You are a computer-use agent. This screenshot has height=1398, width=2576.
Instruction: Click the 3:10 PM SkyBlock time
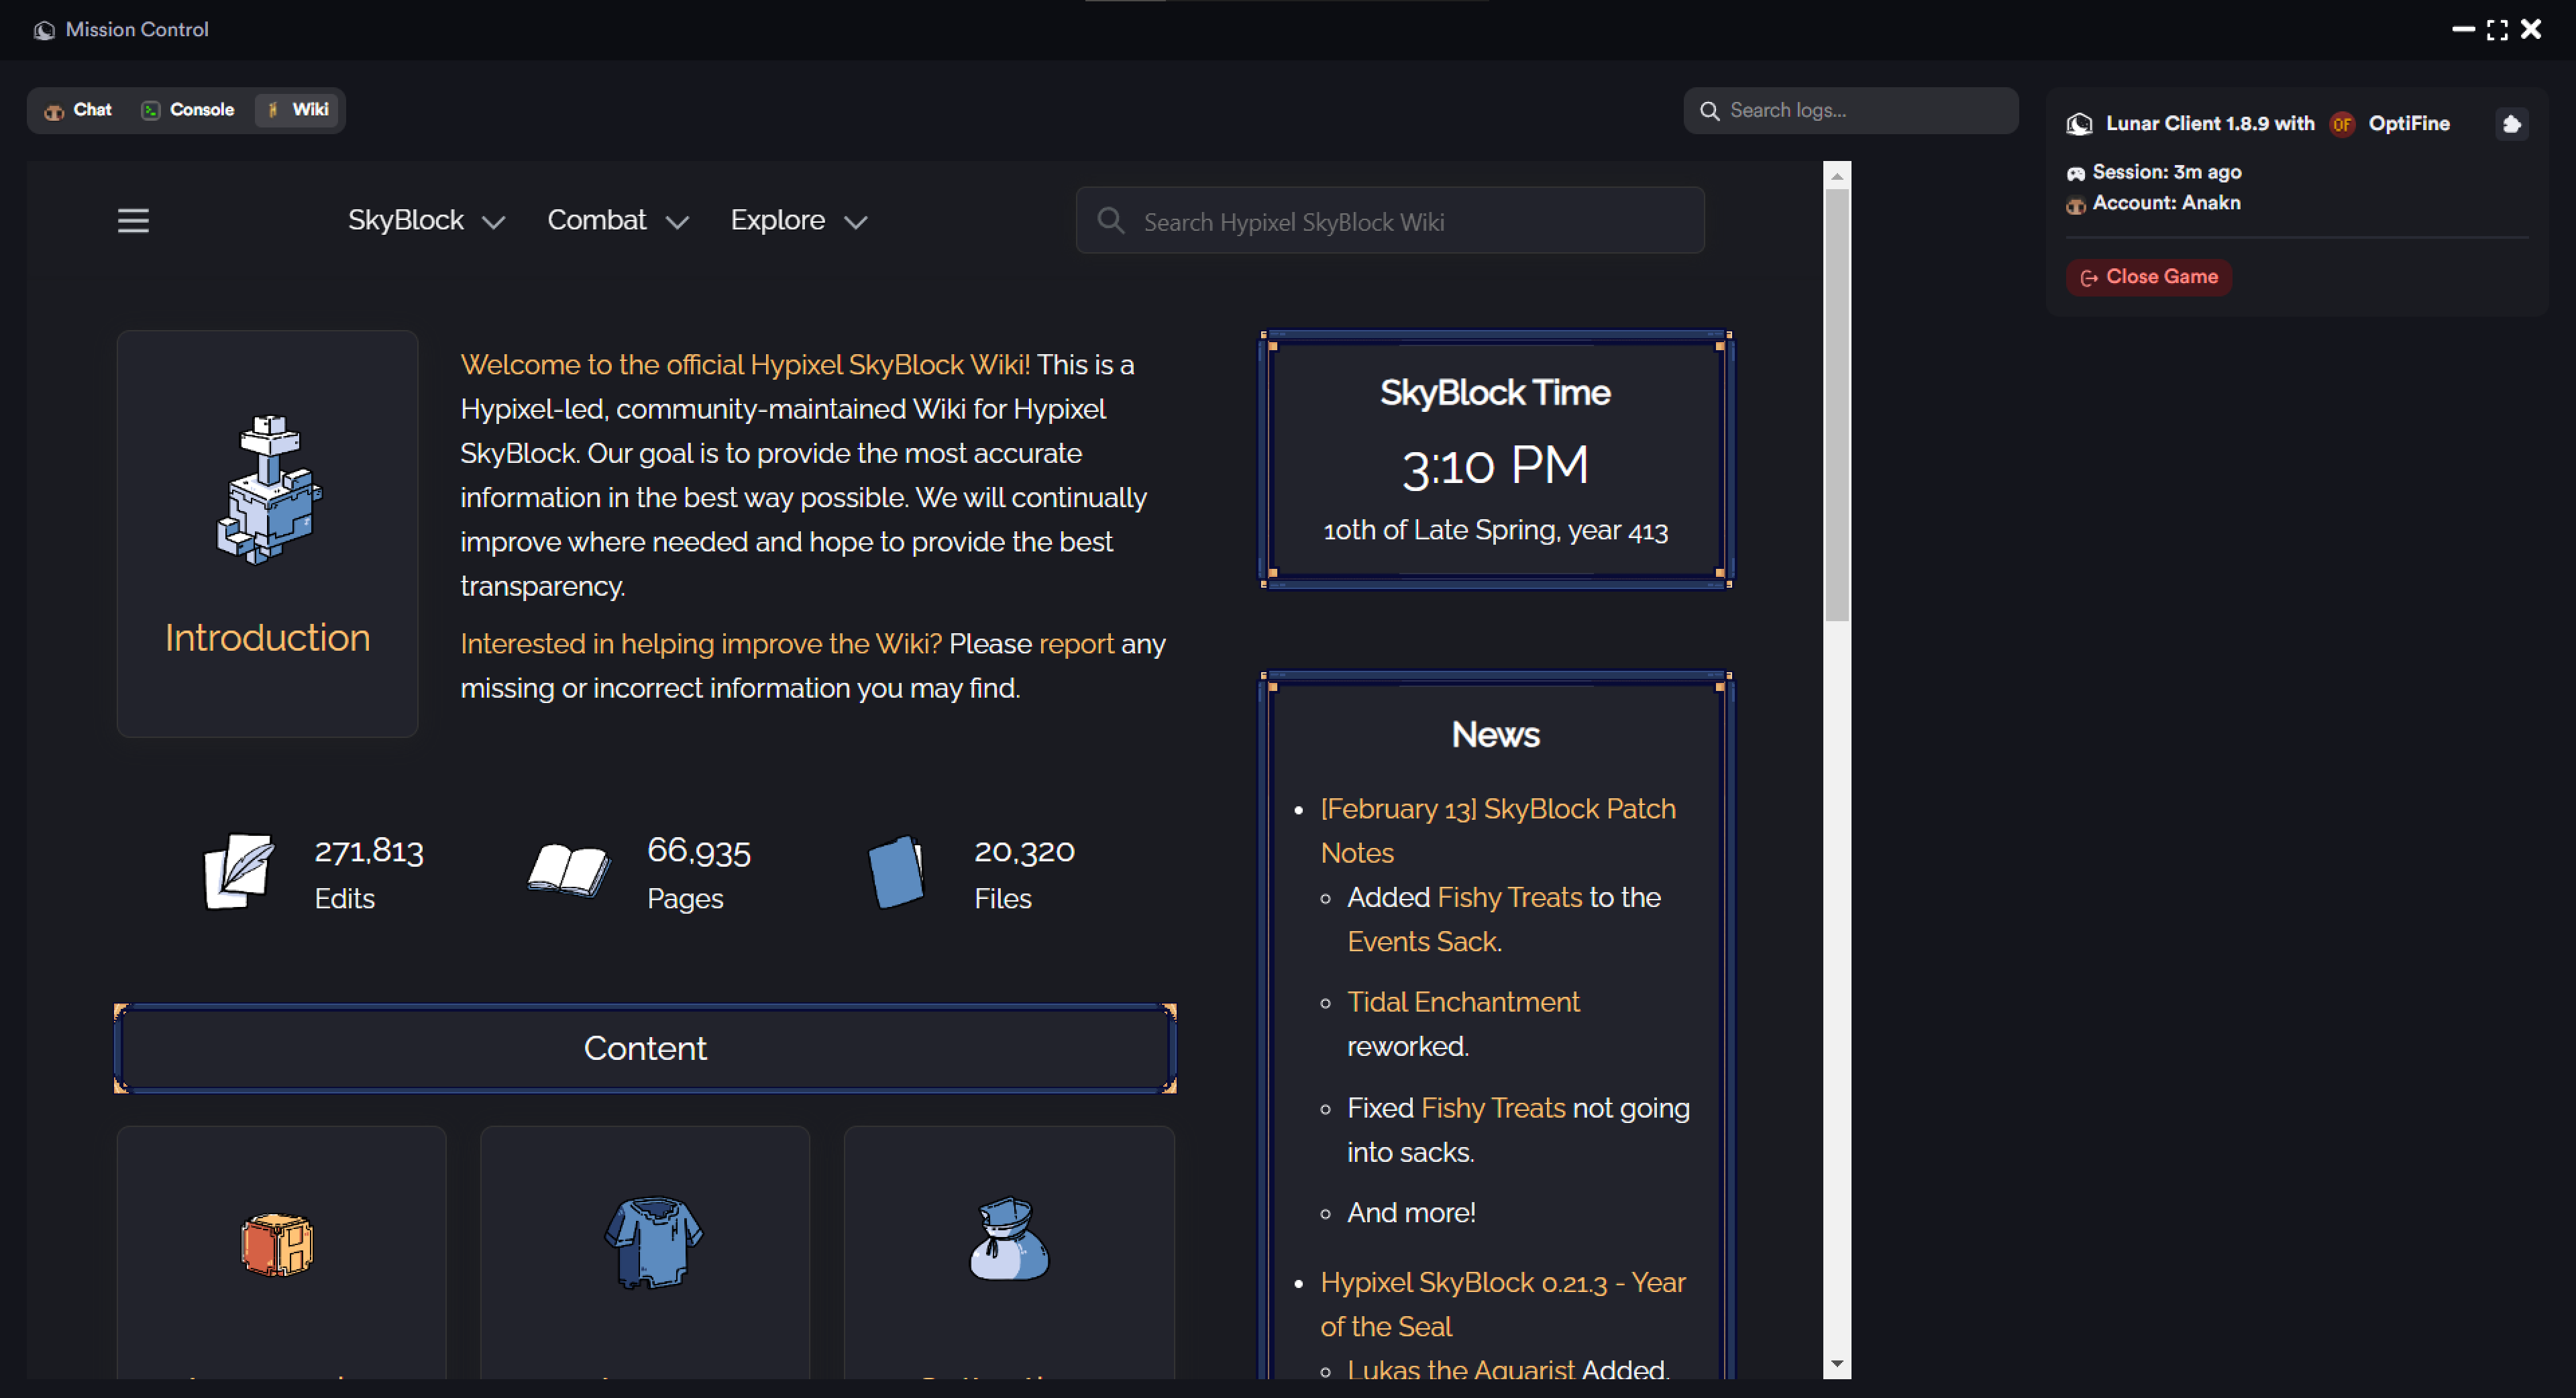tap(1496, 466)
